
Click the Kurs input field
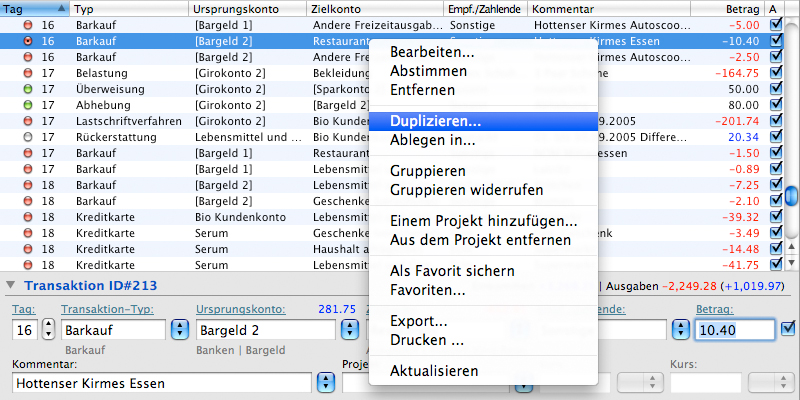[706, 382]
